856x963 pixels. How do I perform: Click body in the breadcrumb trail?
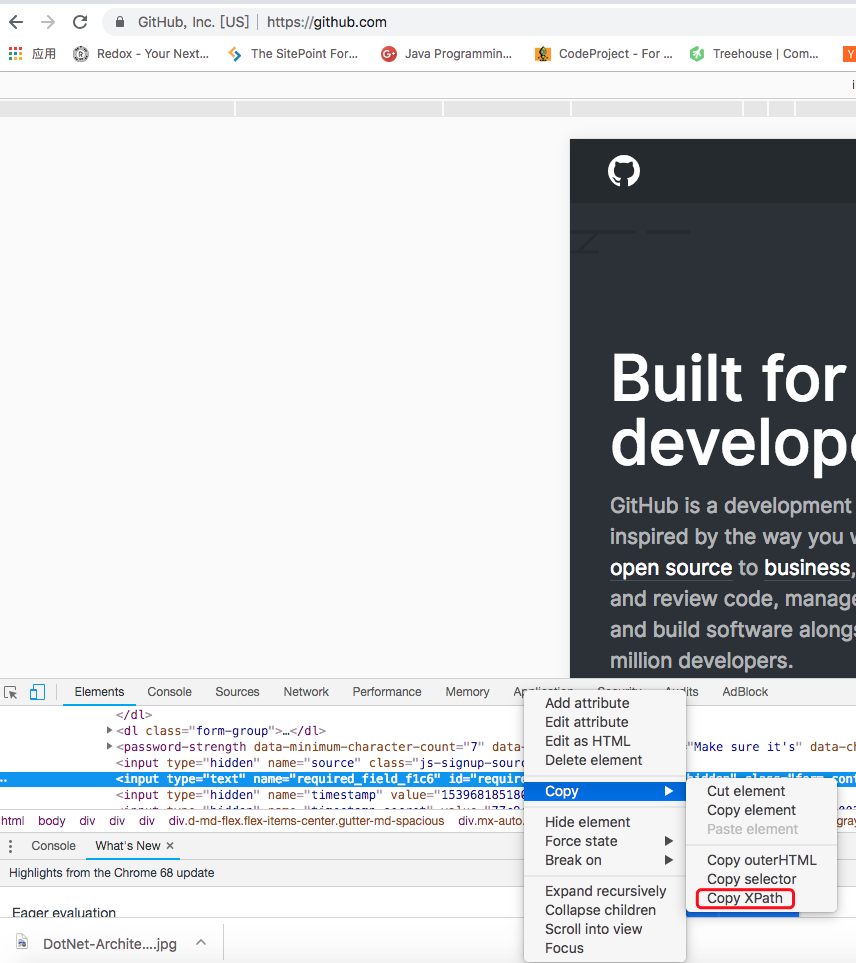[x=52, y=821]
